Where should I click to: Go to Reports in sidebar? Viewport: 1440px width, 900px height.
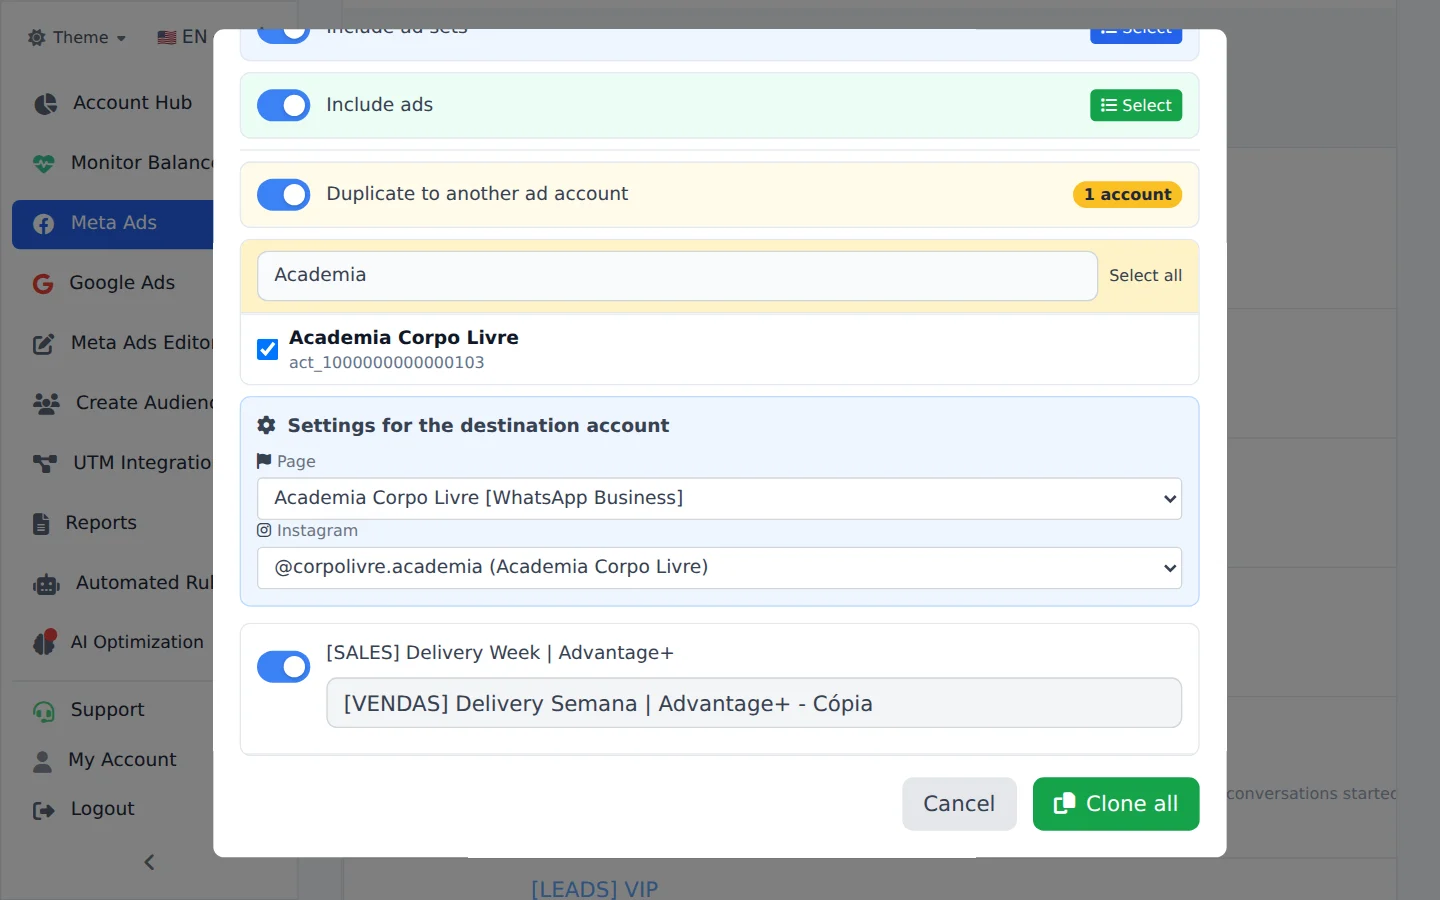point(101,523)
